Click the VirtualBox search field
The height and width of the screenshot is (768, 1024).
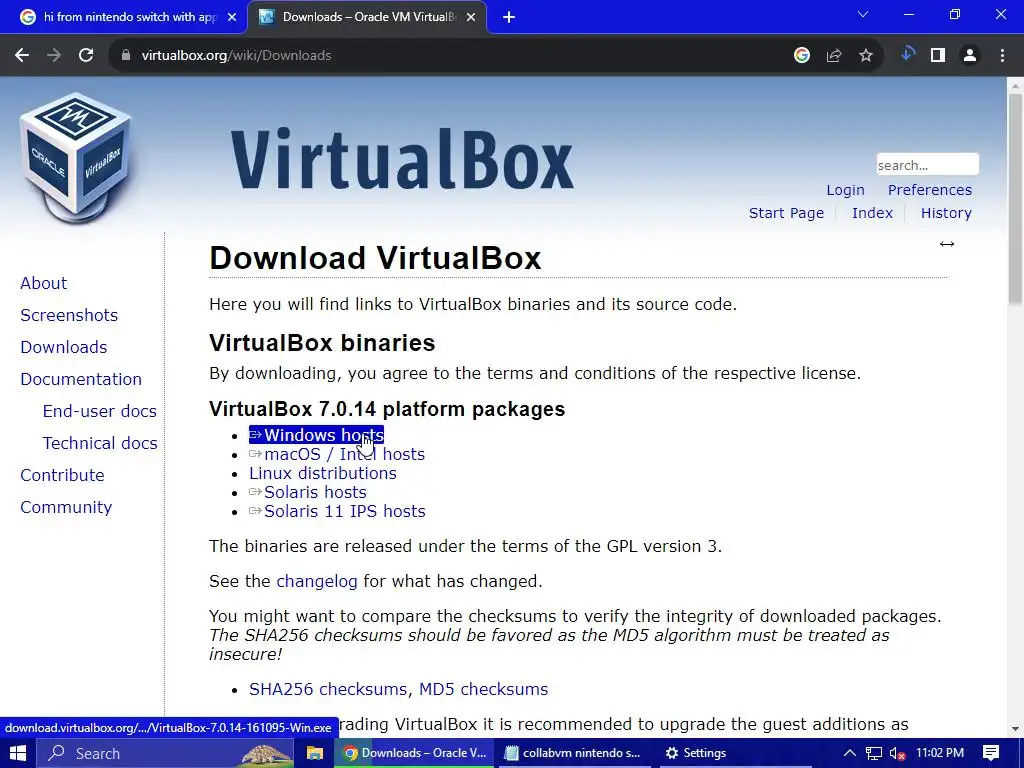(927, 165)
